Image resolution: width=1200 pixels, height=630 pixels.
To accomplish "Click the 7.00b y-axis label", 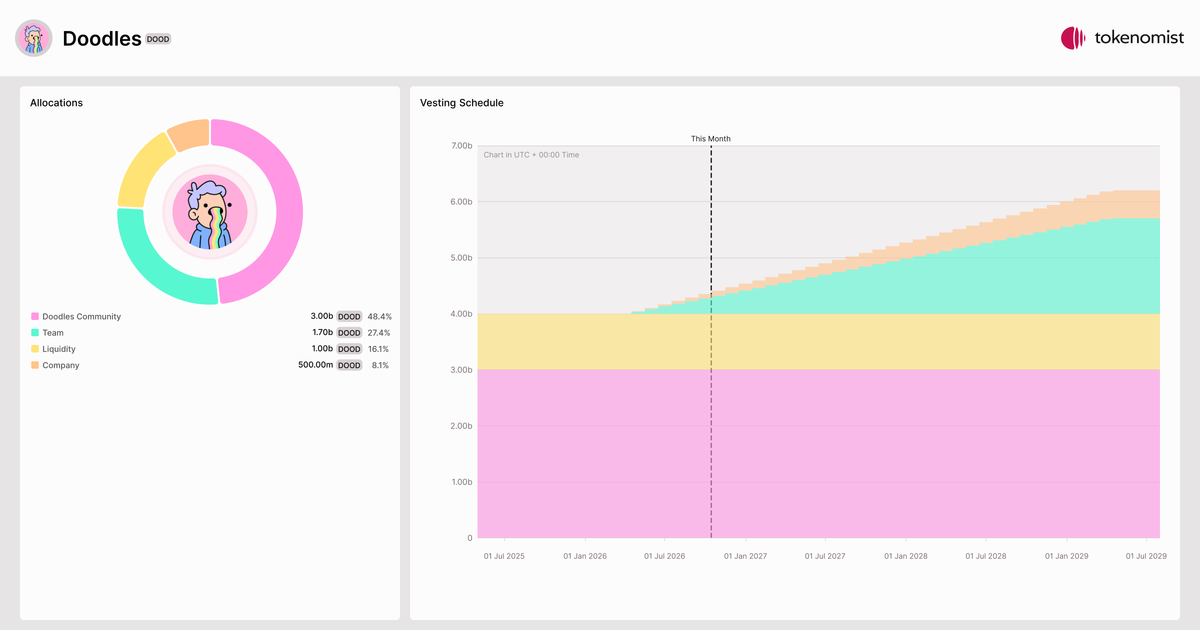I will (x=460, y=146).
